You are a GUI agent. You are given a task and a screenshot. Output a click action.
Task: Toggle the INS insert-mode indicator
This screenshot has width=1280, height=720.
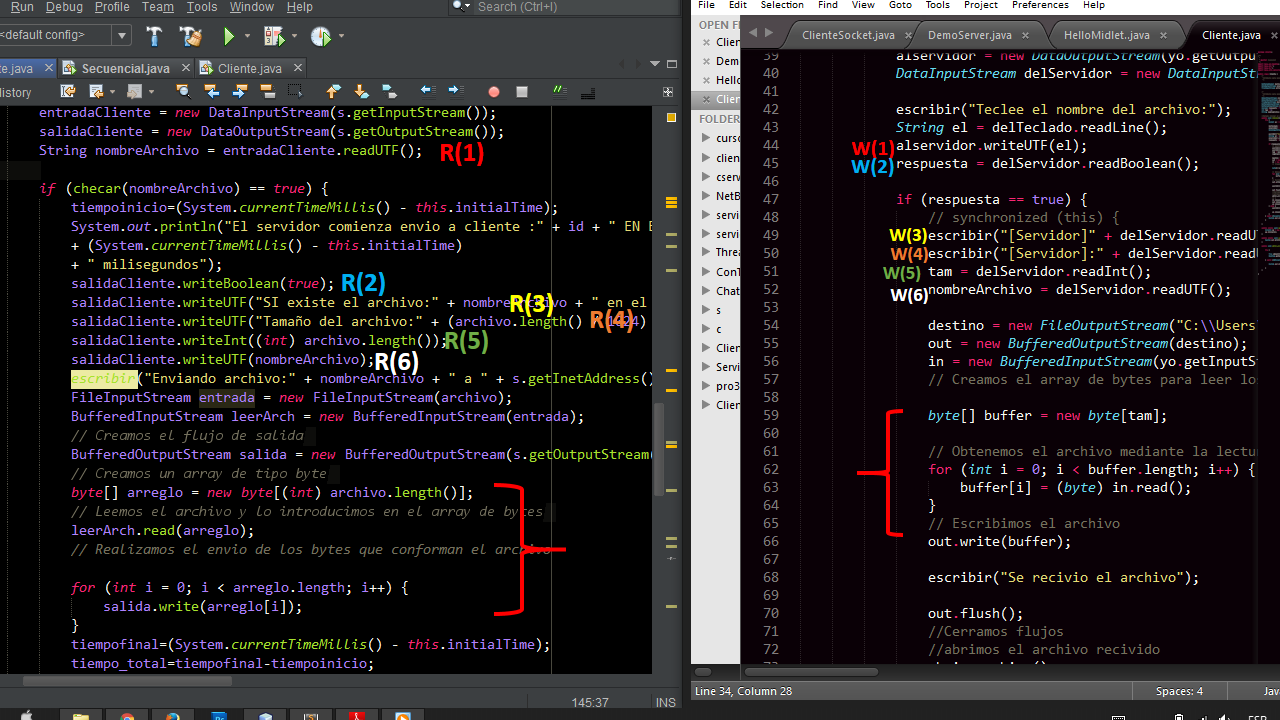[x=665, y=702]
